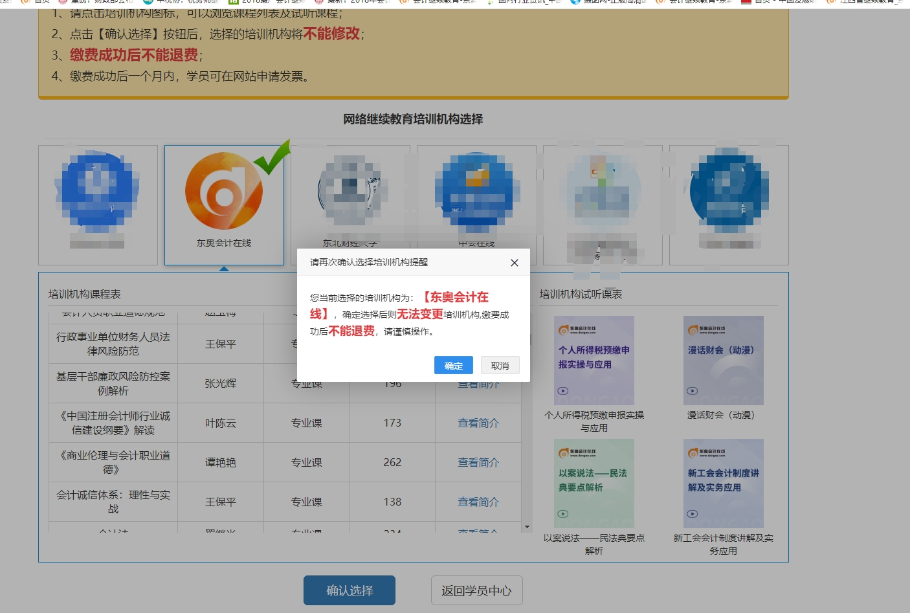Image resolution: width=910 pixels, height=613 pixels.
Task: Open the 漫话财会（动漫） course cover
Action: click(722, 360)
